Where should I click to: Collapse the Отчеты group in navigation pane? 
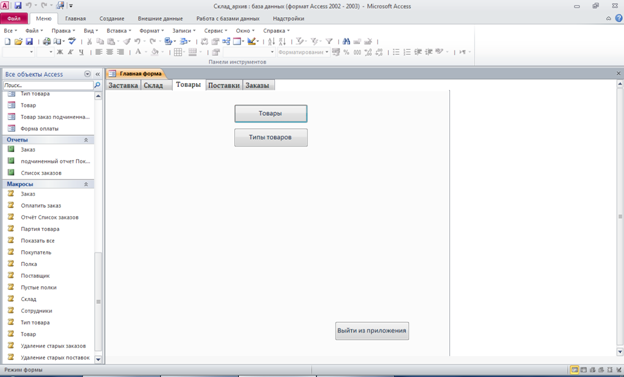86,140
